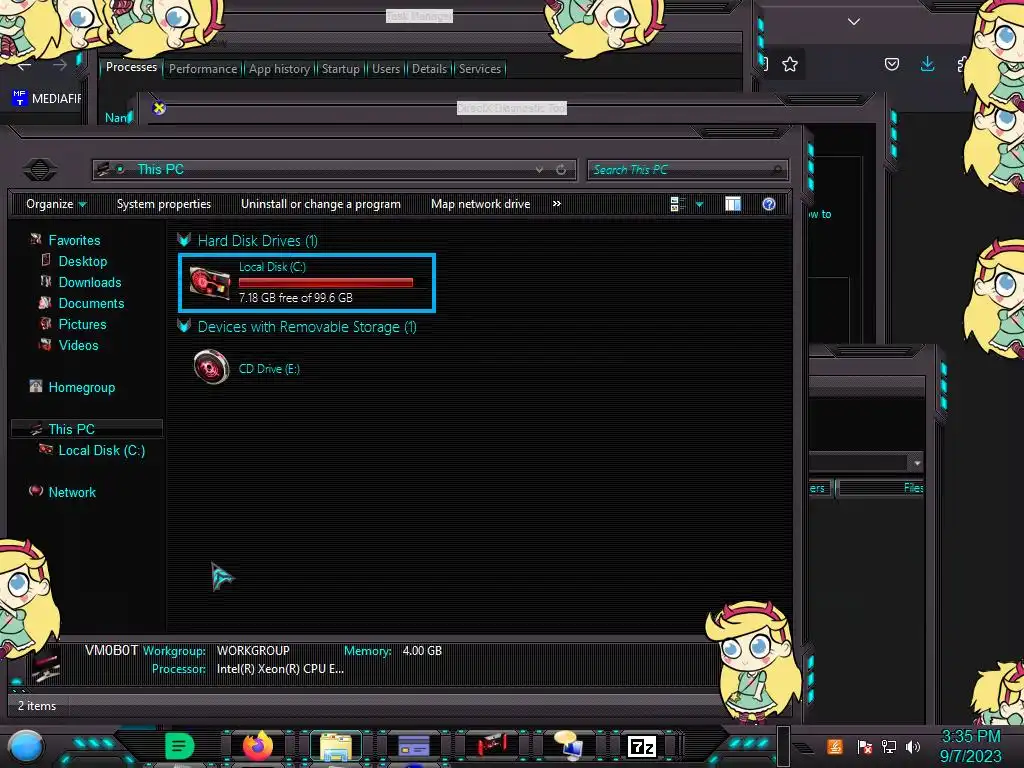
Task: Click Local Disk (C:) storage usage bar
Action: pos(326,283)
